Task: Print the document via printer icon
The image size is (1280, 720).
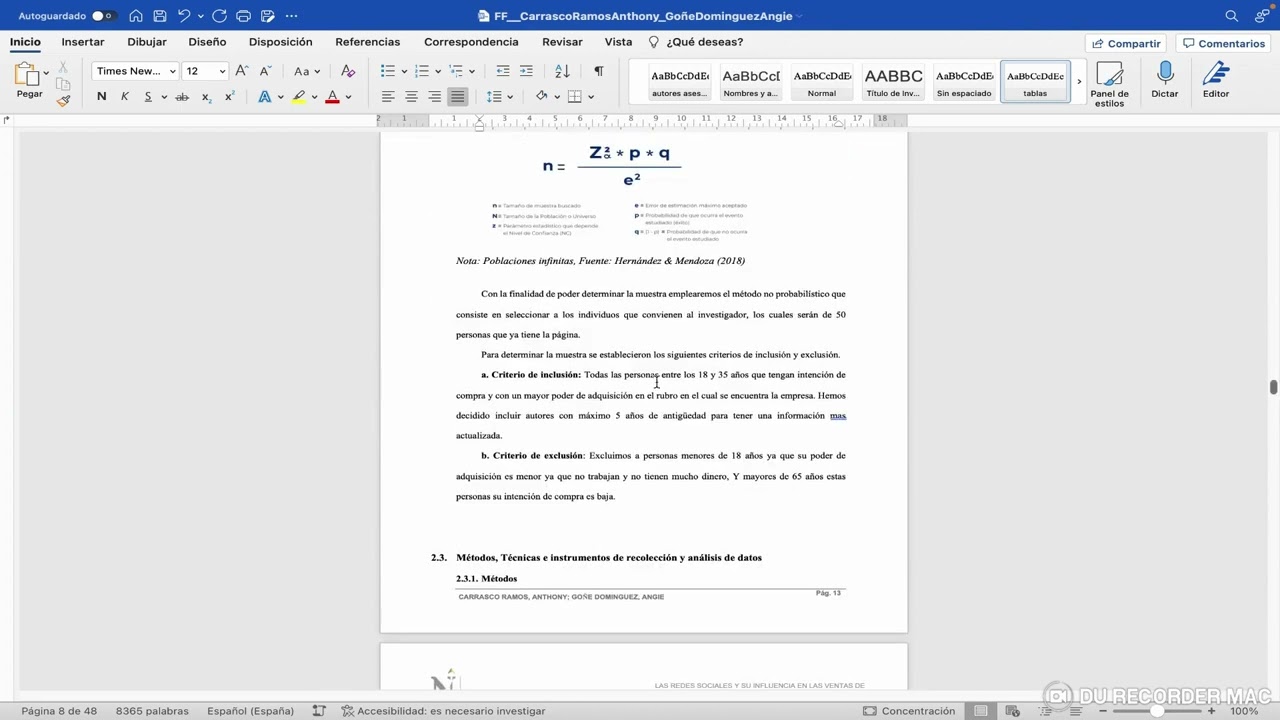Action: [243, 16]
